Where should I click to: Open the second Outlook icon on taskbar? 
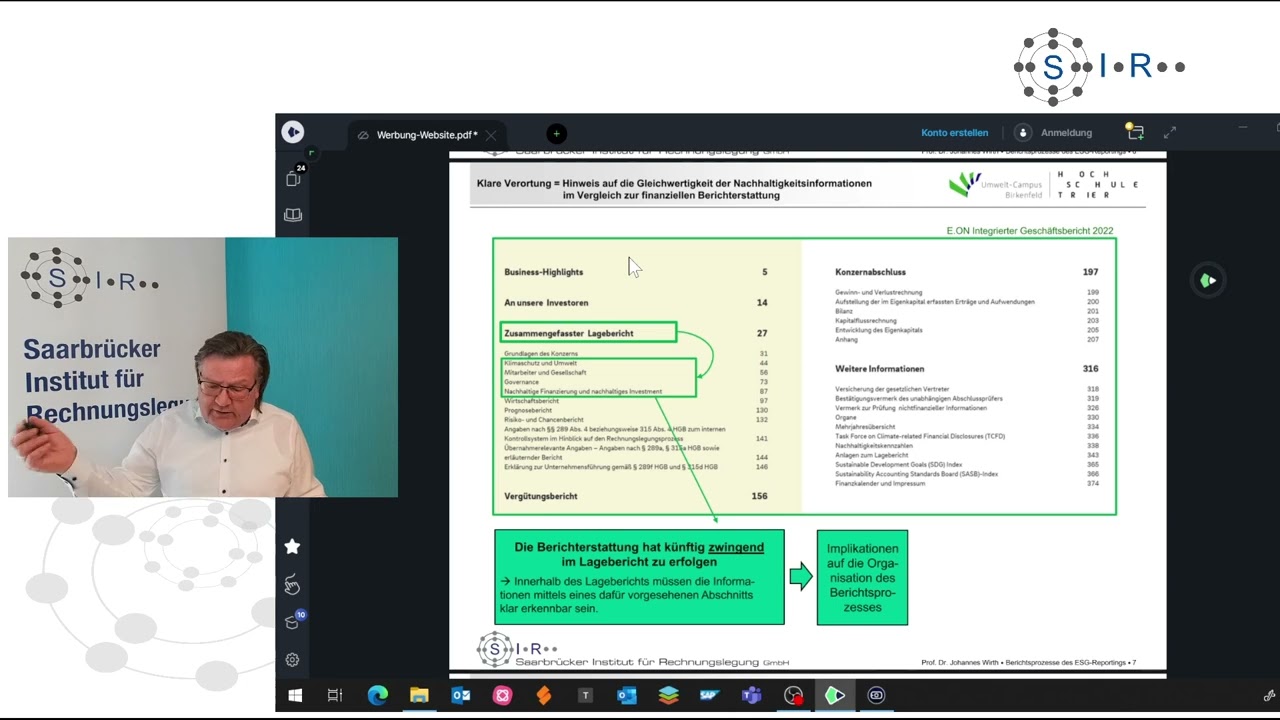(627, 695)
